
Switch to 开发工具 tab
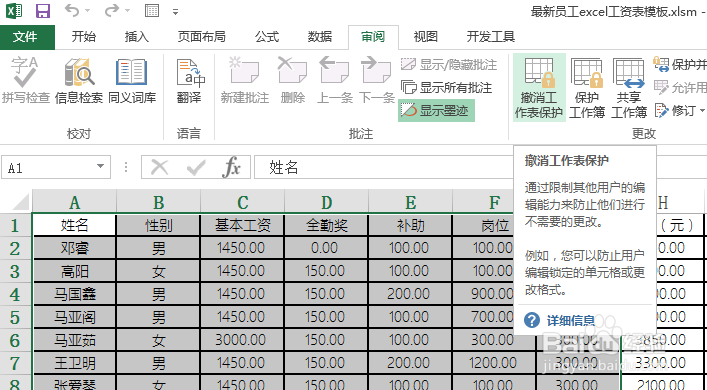click(491, 37)
